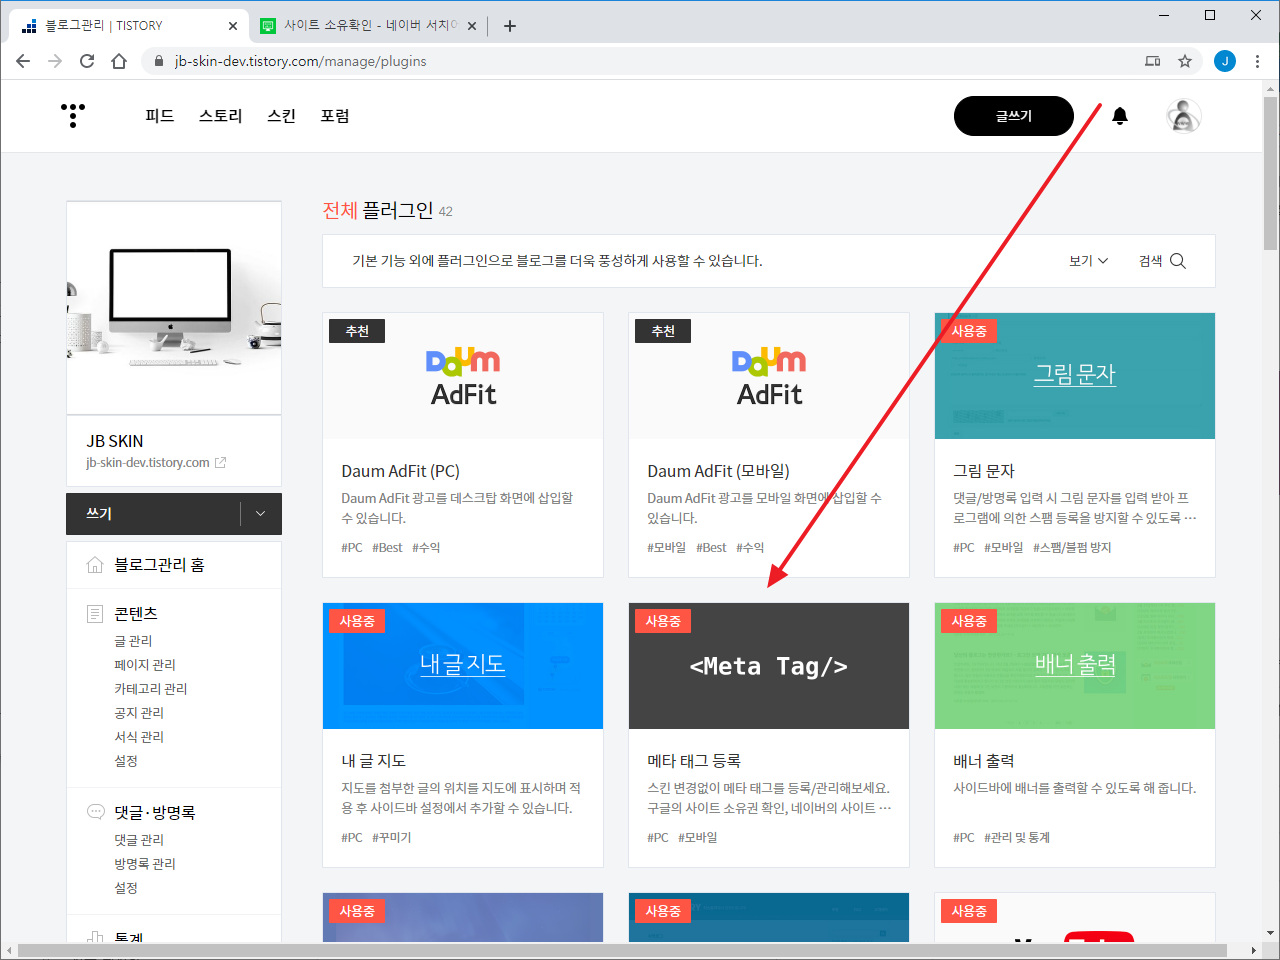This screenshot has width=1280, height=960.
Task: Select the 댓글·방명록 section heading
Action: click(155, 813)
